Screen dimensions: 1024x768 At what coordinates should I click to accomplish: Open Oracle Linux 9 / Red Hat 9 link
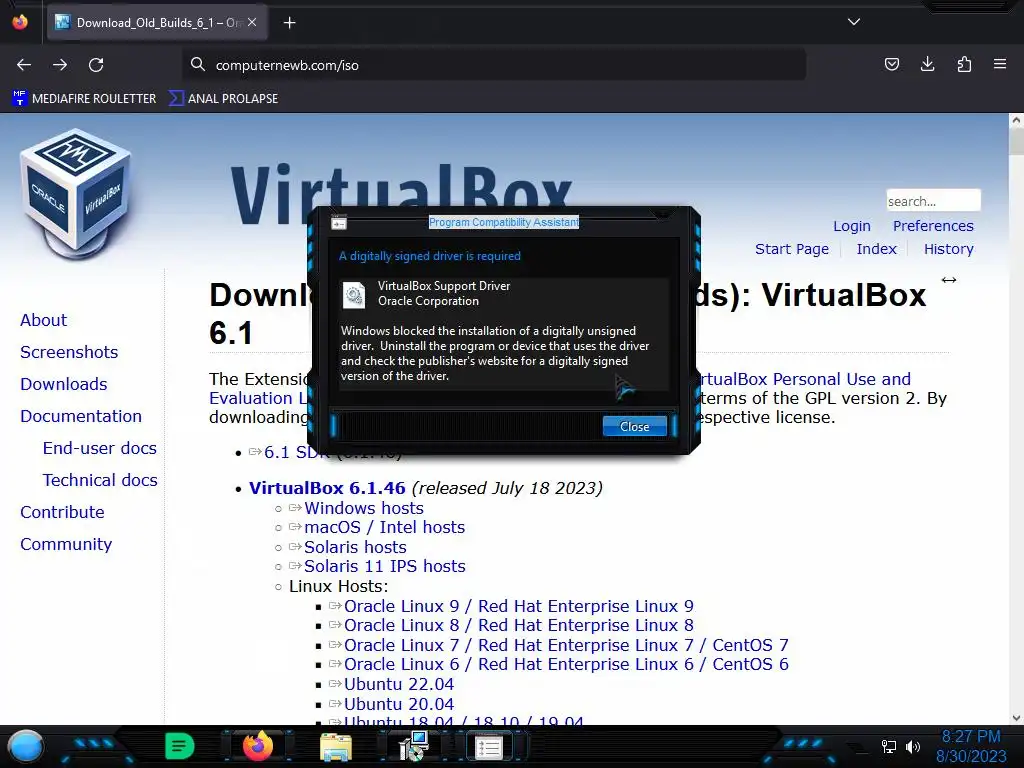coord(519,606)
